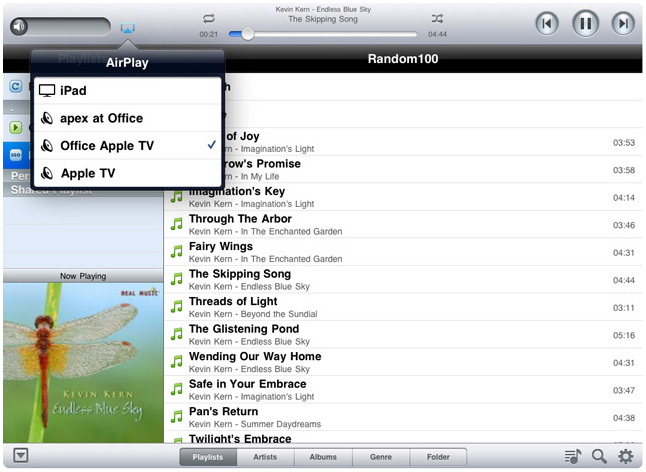The image size is (646, 472).
Task: Open the AirPlay output icon
Action: 128,28
